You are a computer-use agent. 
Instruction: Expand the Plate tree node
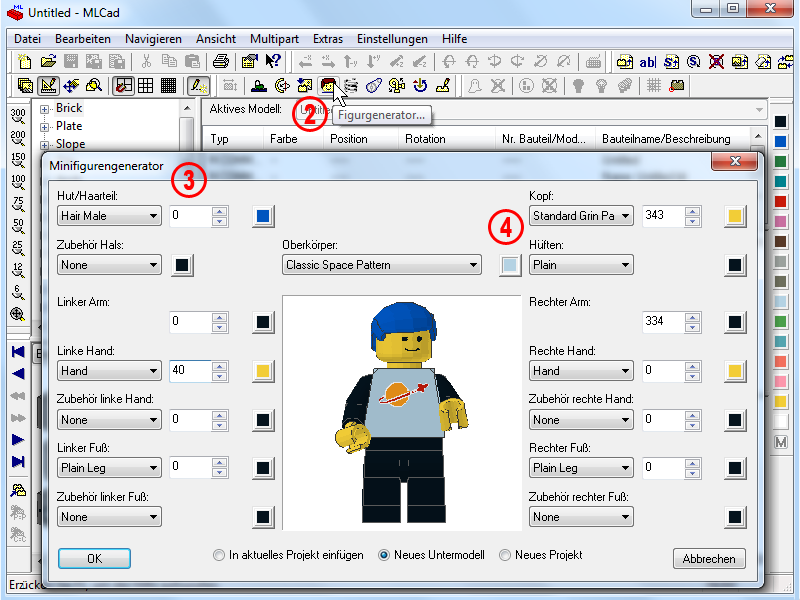tap(44, 127)
